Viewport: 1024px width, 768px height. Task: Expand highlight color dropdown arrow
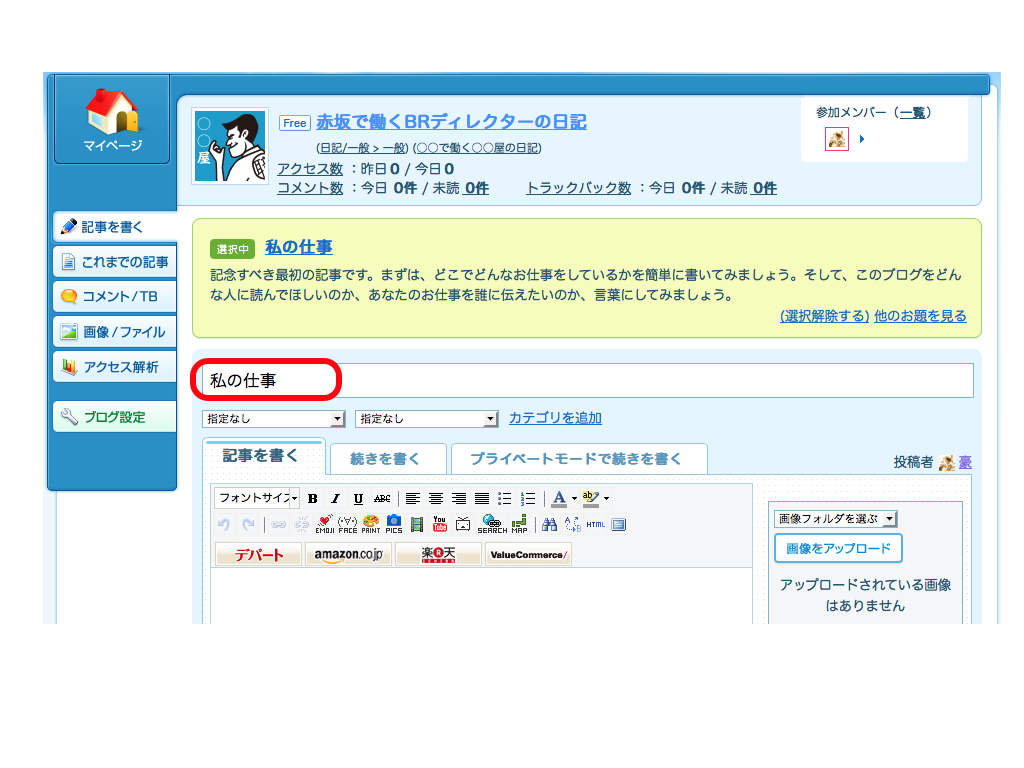pos(607,498)
